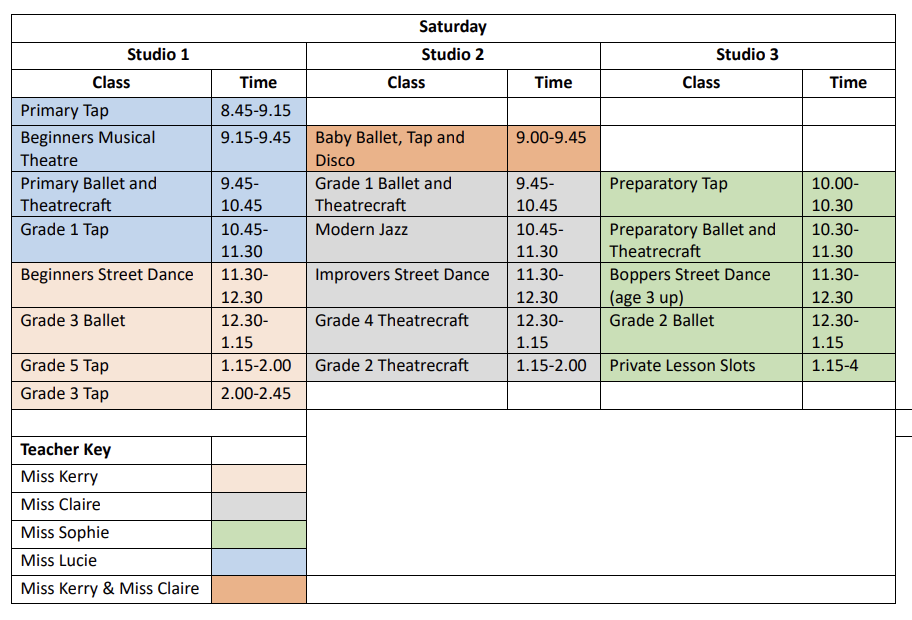Click the Miss Claire grey color swatch
The image size is (912, 620).
(x=258, y=505)
